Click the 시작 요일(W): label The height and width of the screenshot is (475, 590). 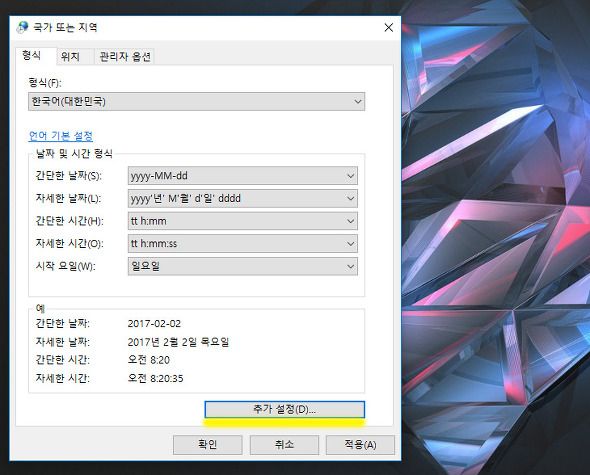coord(65,266)
